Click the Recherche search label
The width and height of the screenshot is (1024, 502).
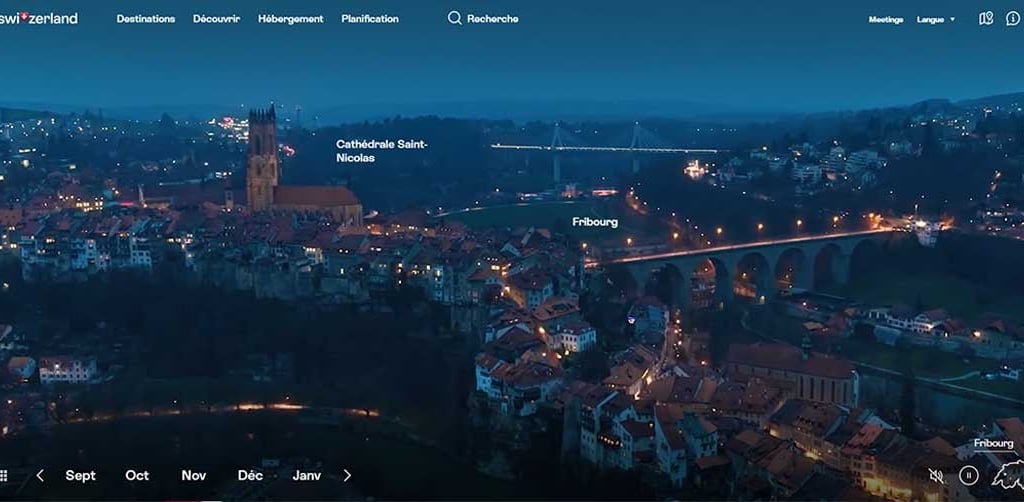pyautogui.click(x=492, y=19)
